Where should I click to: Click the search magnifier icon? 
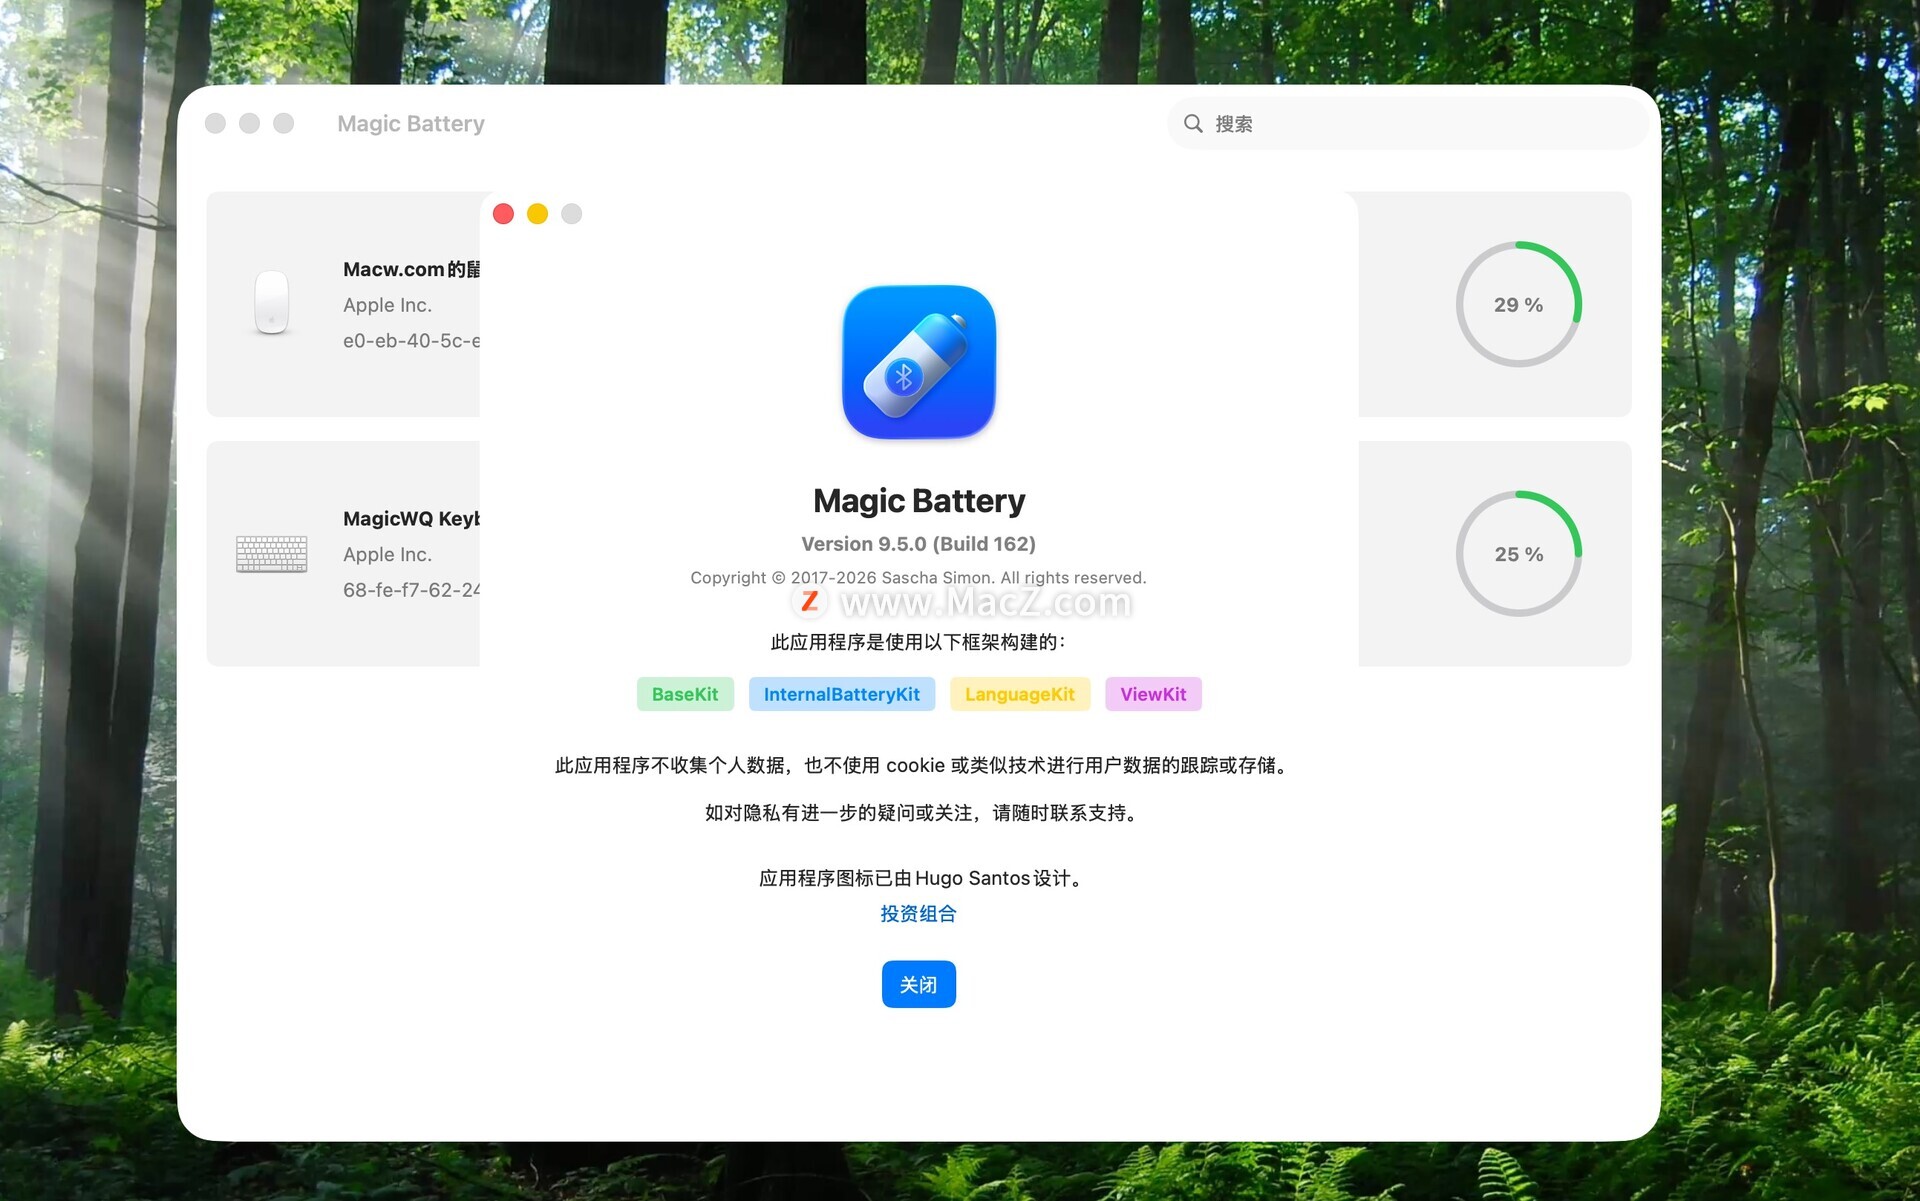click(x=1193, y=123)
